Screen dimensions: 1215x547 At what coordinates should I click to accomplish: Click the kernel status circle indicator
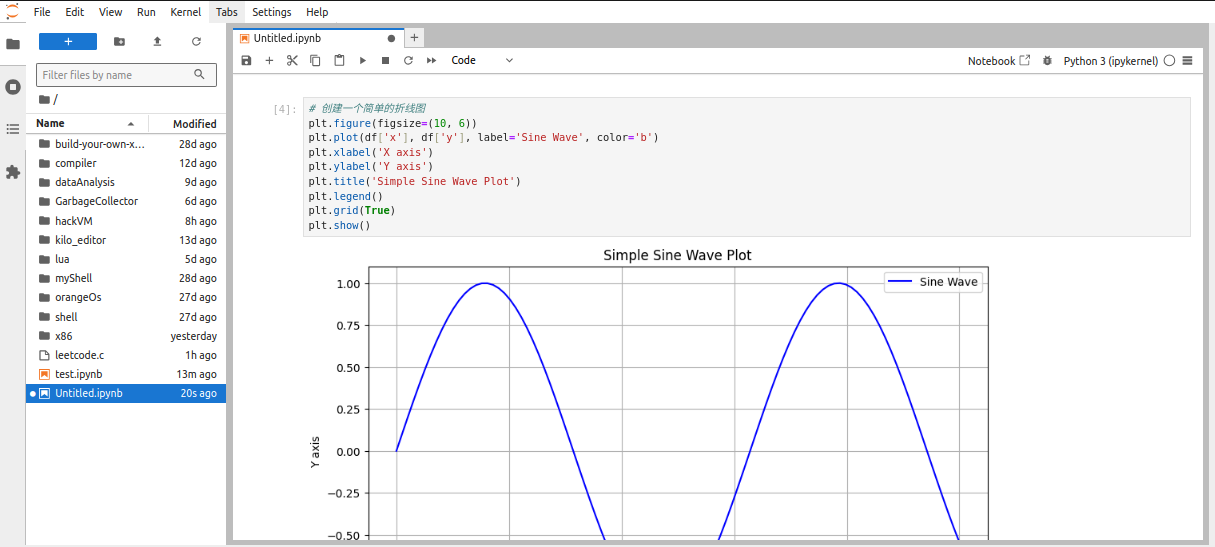(x=1169, y=61)
